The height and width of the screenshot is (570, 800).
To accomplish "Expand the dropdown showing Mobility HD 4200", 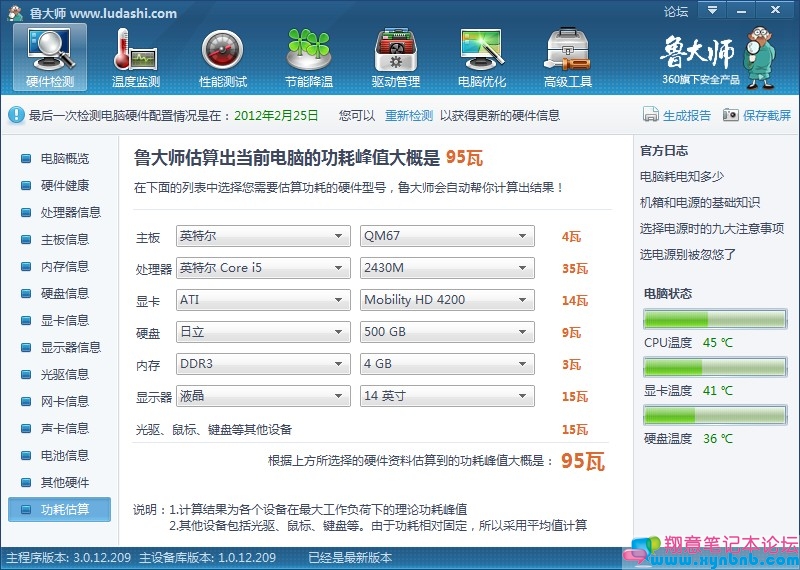I will tap(447, 300).
